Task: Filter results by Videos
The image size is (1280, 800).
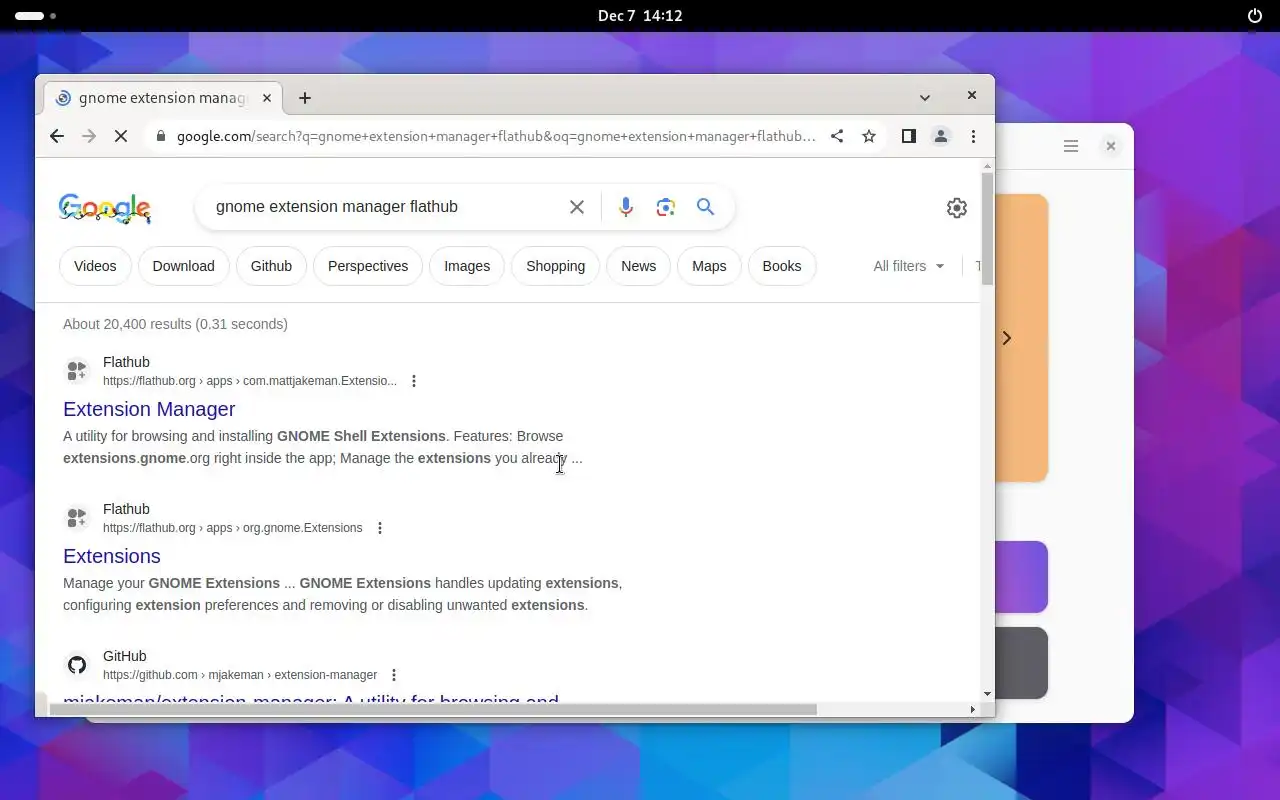Action: coord(95,266)
